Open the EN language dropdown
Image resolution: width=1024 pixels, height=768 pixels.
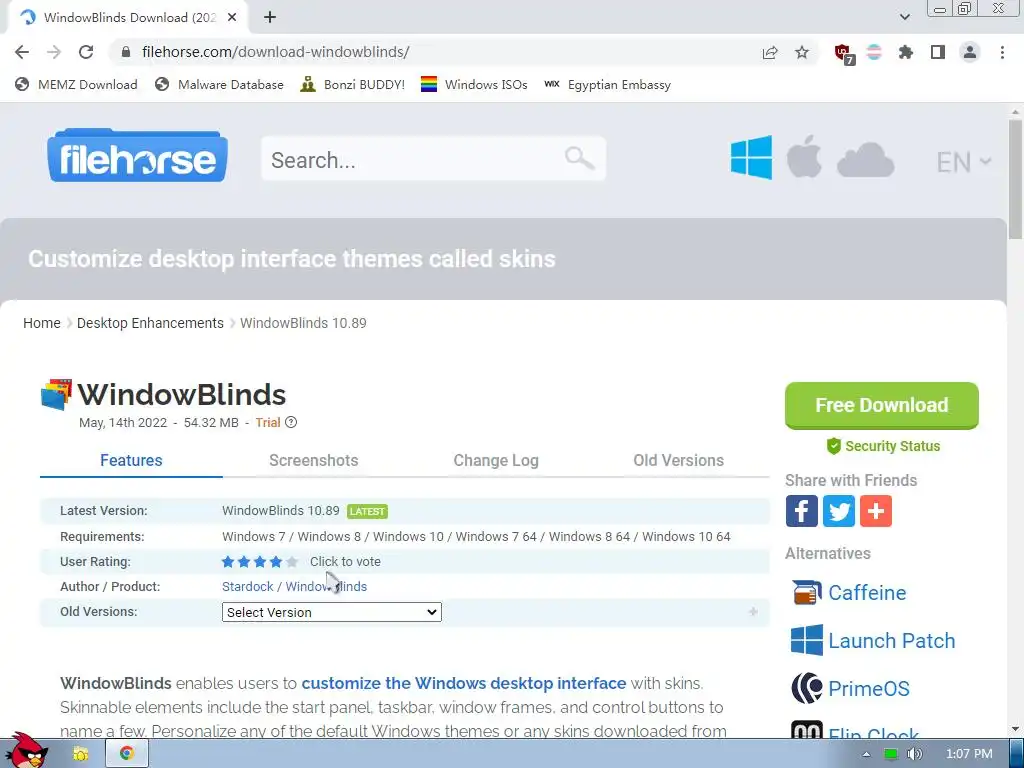(x=963, y=162)
